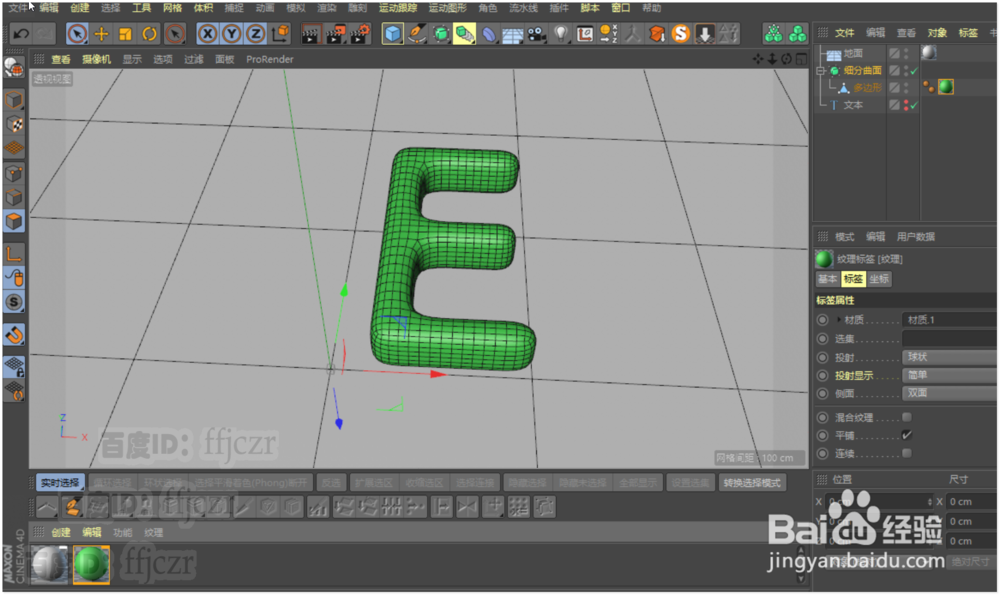Click the Undo arrow icon
The height and width of the screenshot is (595, 1000).
tap(20, 34)
